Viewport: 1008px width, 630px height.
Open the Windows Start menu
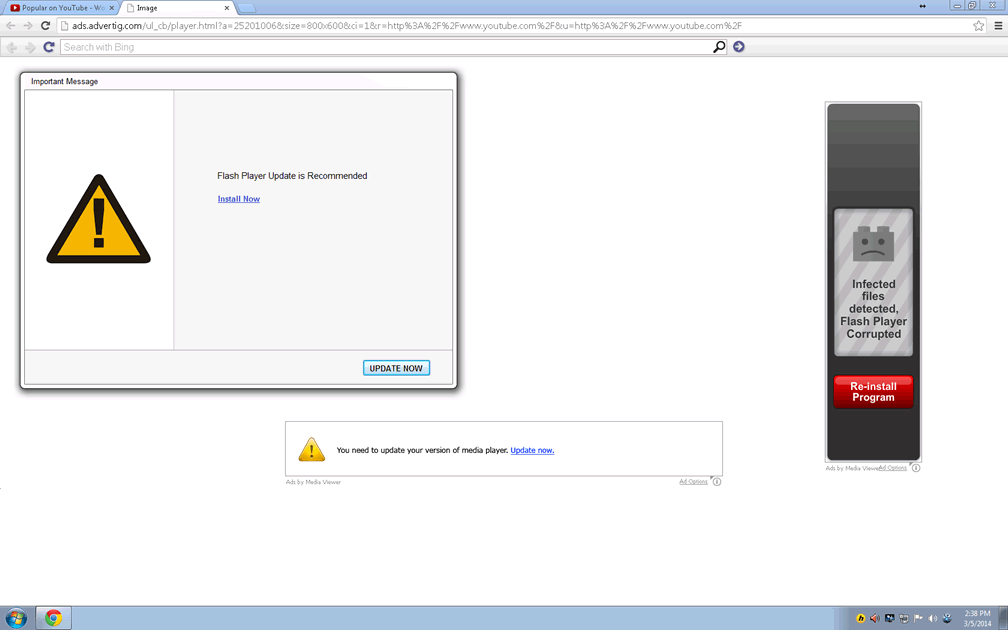pos(16,618)
